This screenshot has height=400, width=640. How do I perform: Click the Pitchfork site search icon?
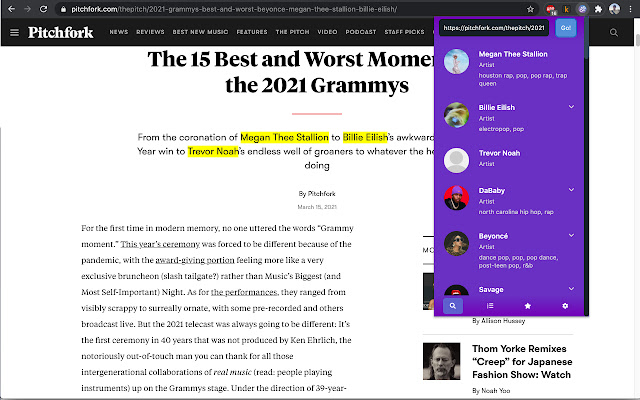[613, 33]
